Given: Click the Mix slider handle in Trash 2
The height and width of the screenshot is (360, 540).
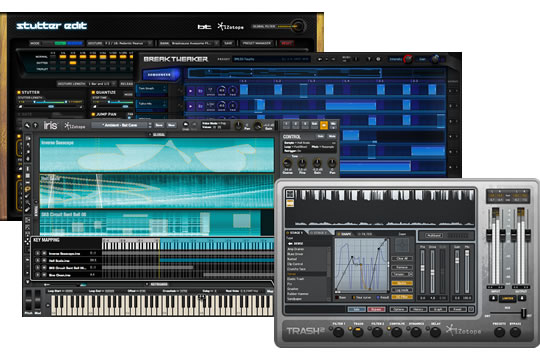Looking at the screenshot, I should 523,313.
